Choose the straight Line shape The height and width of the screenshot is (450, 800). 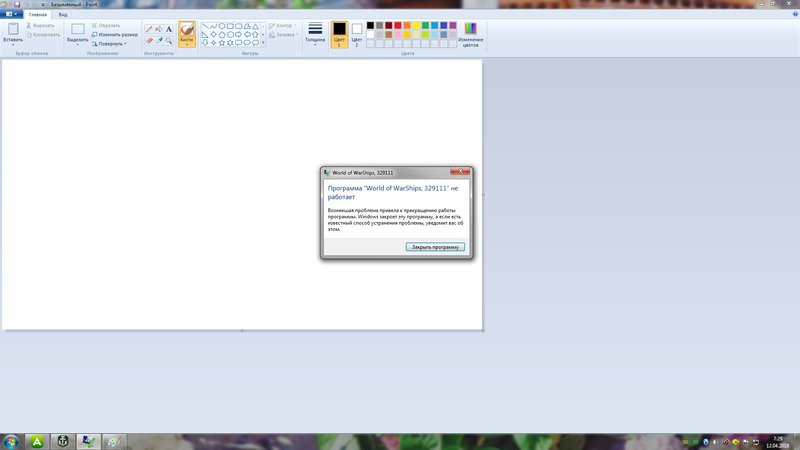click(205, 26)
